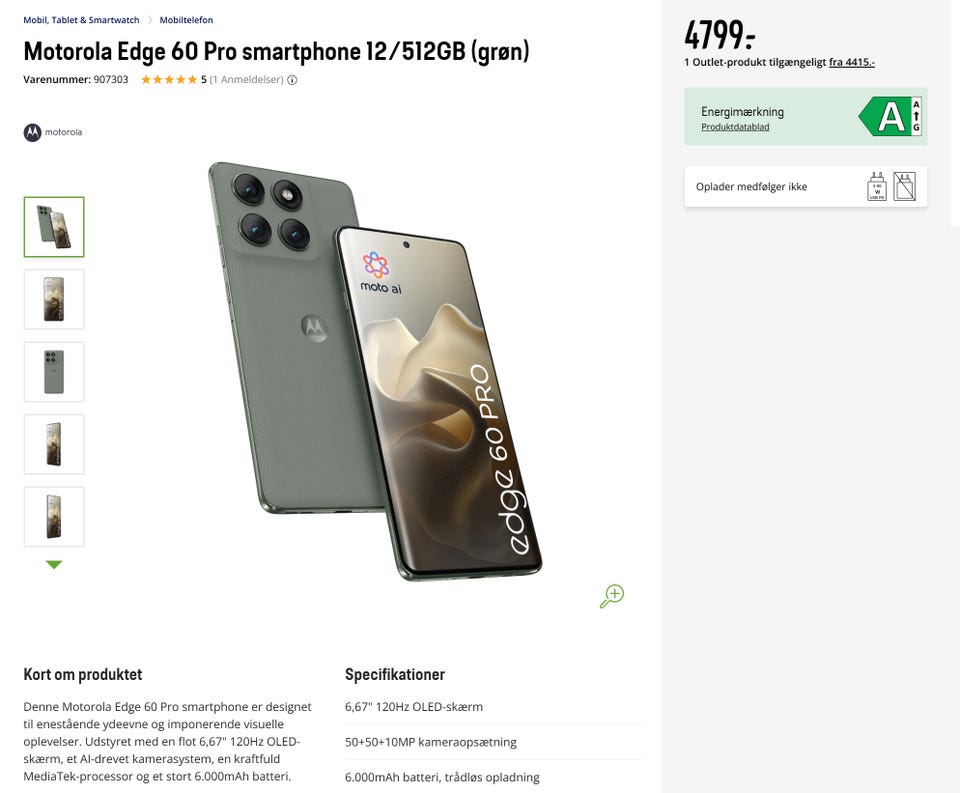Select the second thumbnail showing the phone front
Screen dimensions: 960x793
pyautogui.click(x=54, y=299)
